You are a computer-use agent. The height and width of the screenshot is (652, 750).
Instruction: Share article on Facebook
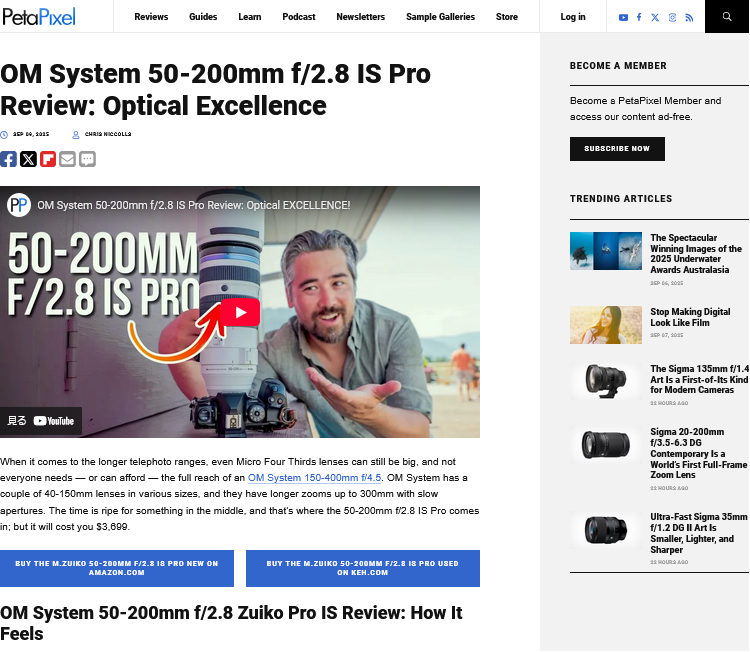coord(8,159)
